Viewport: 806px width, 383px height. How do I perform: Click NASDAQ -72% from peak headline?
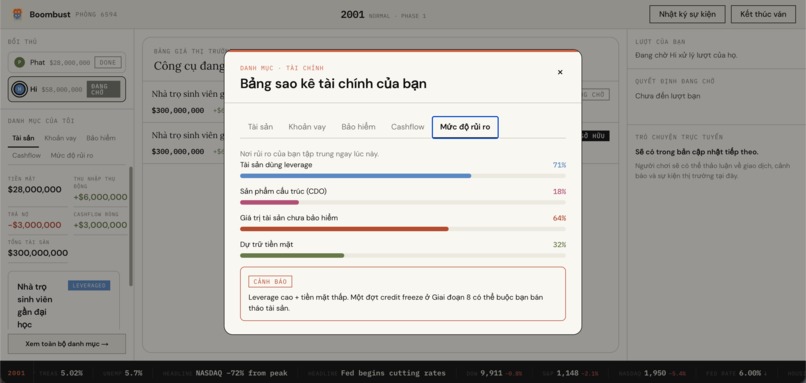pyautogui.click(x=242, y=373)
